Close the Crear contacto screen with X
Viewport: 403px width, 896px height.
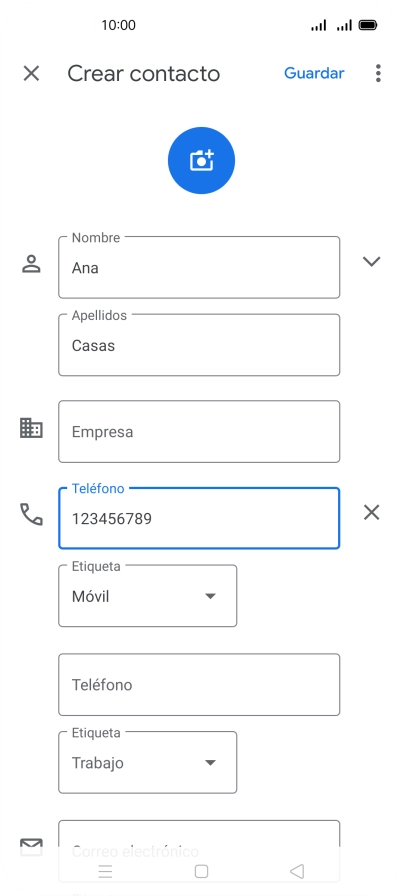pos(31,73)
